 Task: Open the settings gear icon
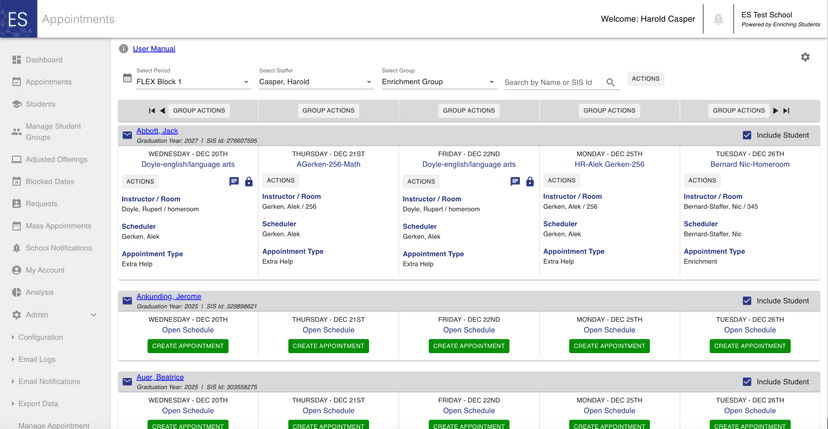[805, 57]
